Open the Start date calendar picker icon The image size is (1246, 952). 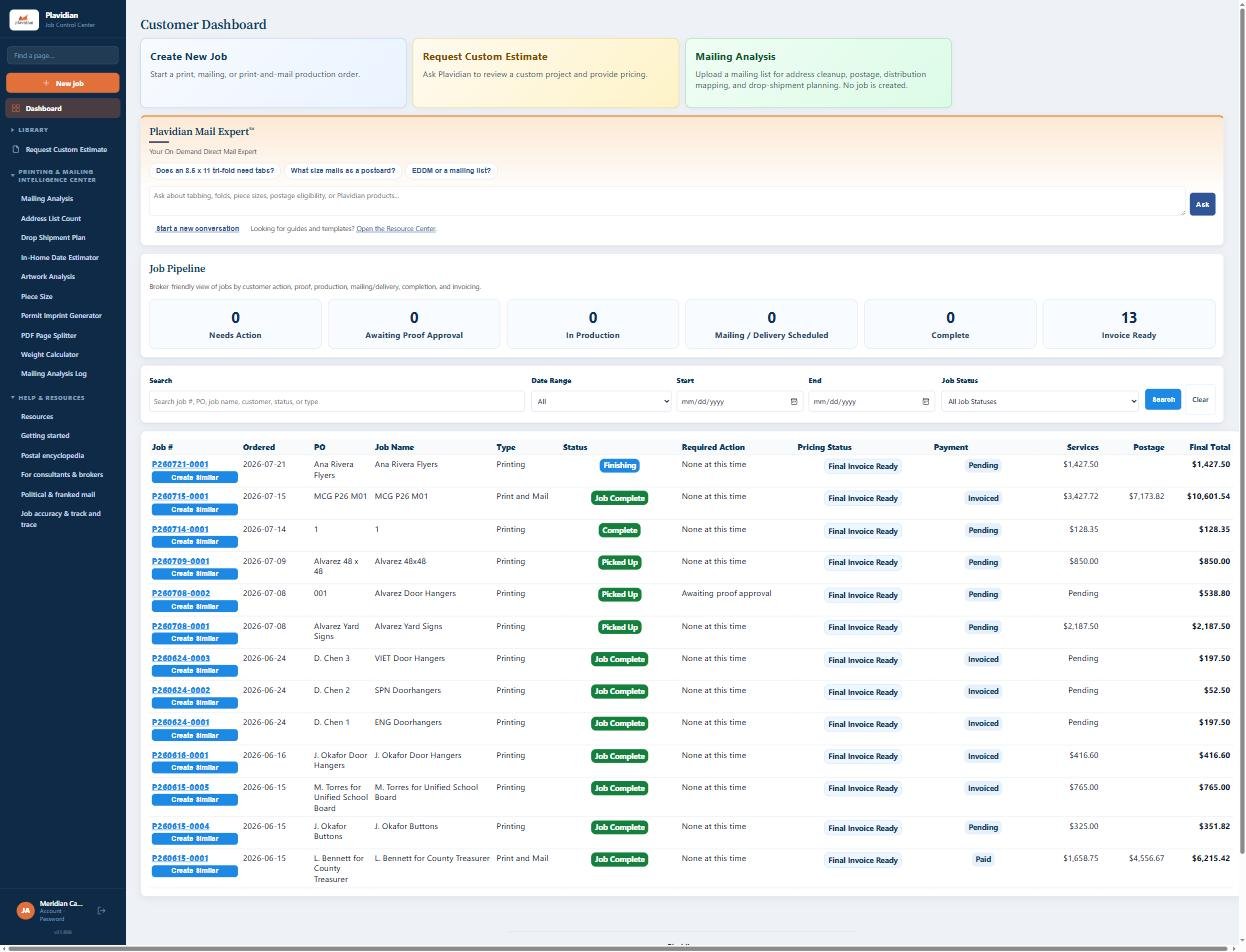(x=794, y=401)
